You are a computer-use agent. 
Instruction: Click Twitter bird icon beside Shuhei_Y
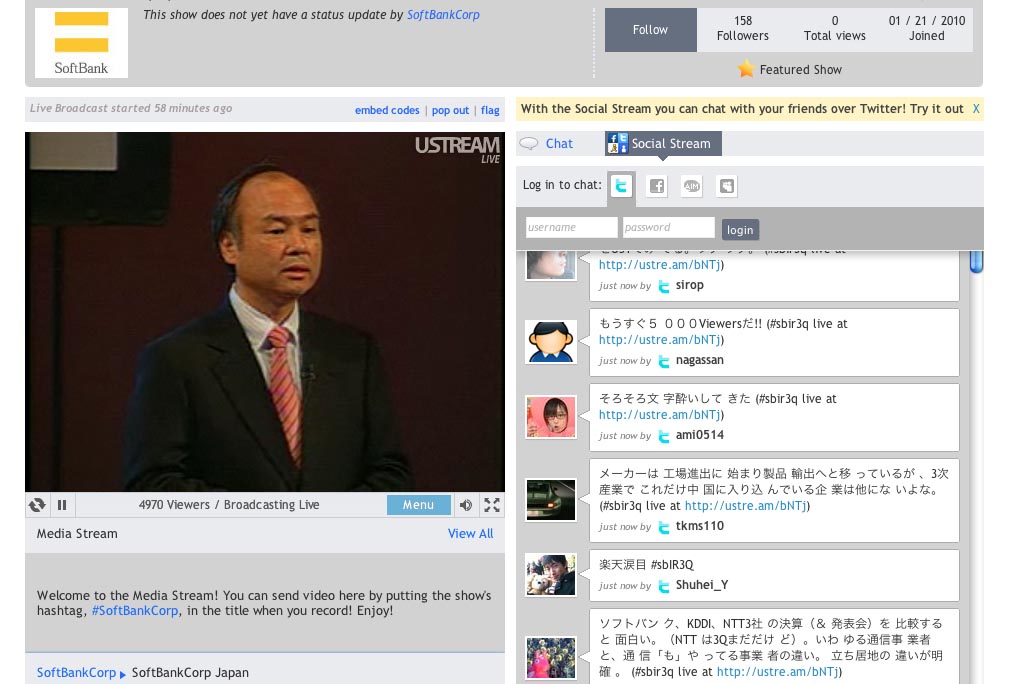(x=663, y=586)
